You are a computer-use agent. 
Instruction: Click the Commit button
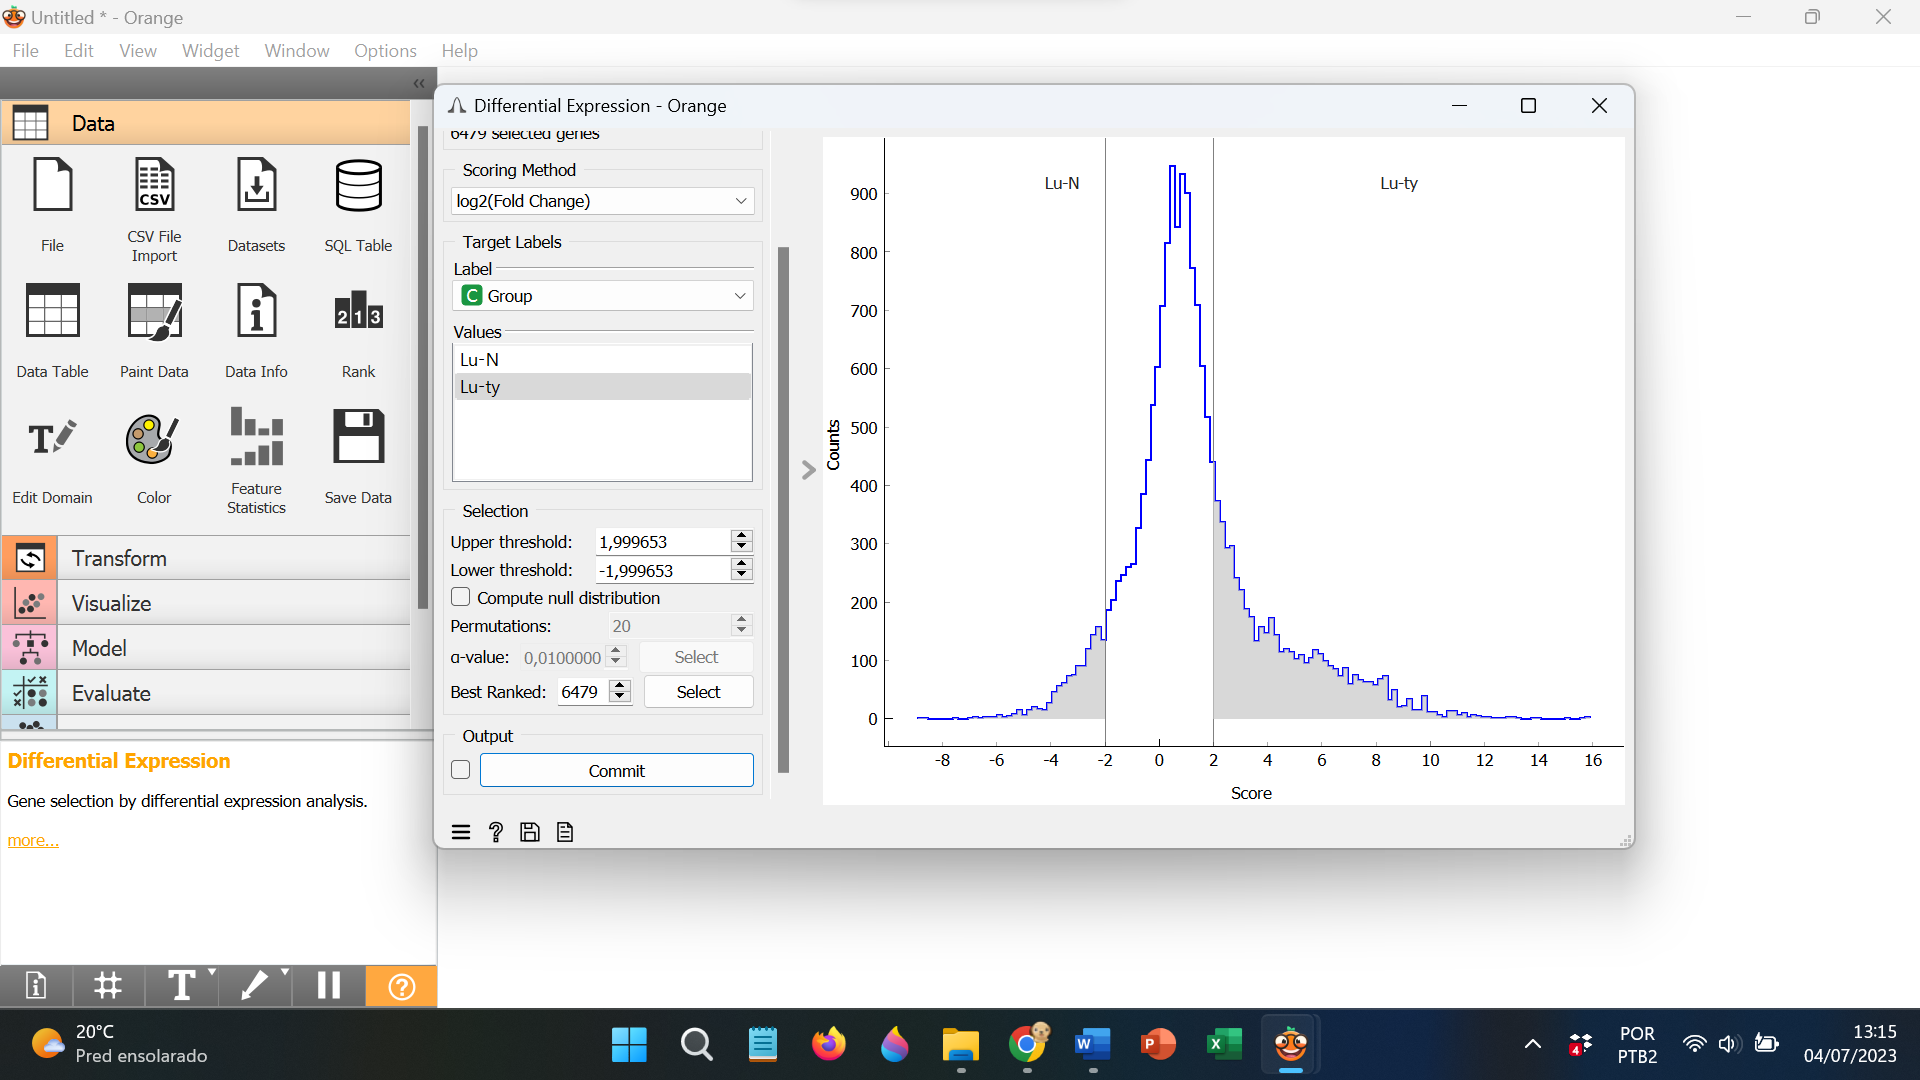(x=616, y=770)
